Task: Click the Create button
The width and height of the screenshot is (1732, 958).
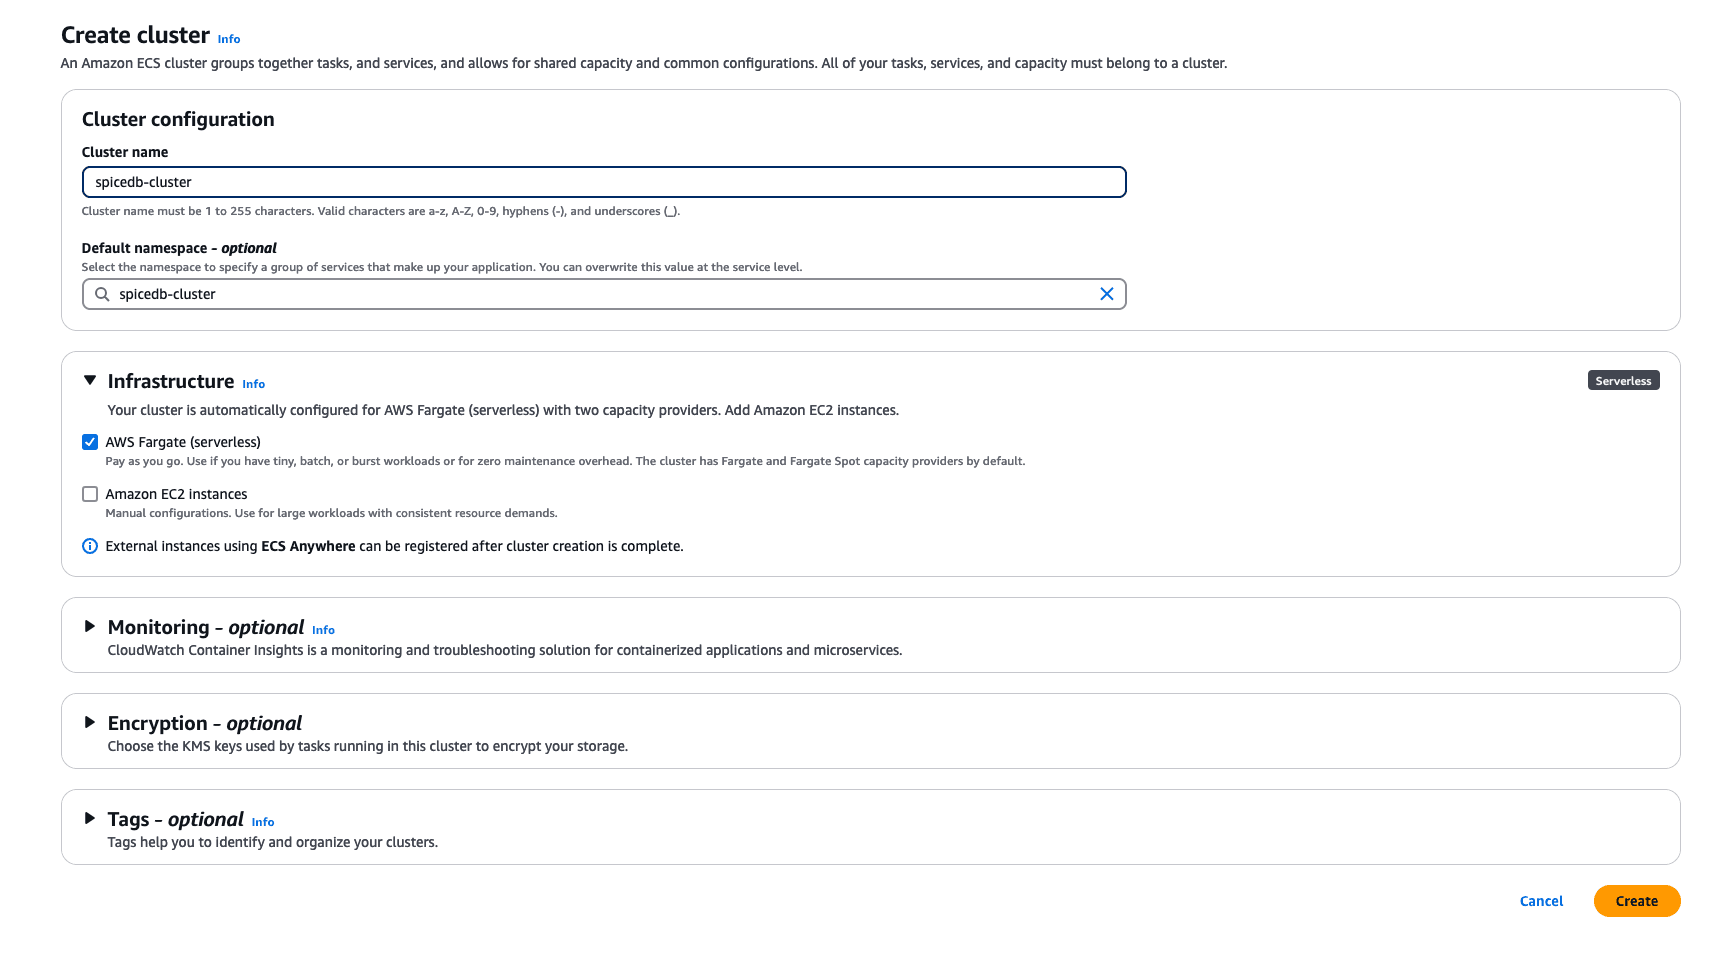Action: [1636, 900]
